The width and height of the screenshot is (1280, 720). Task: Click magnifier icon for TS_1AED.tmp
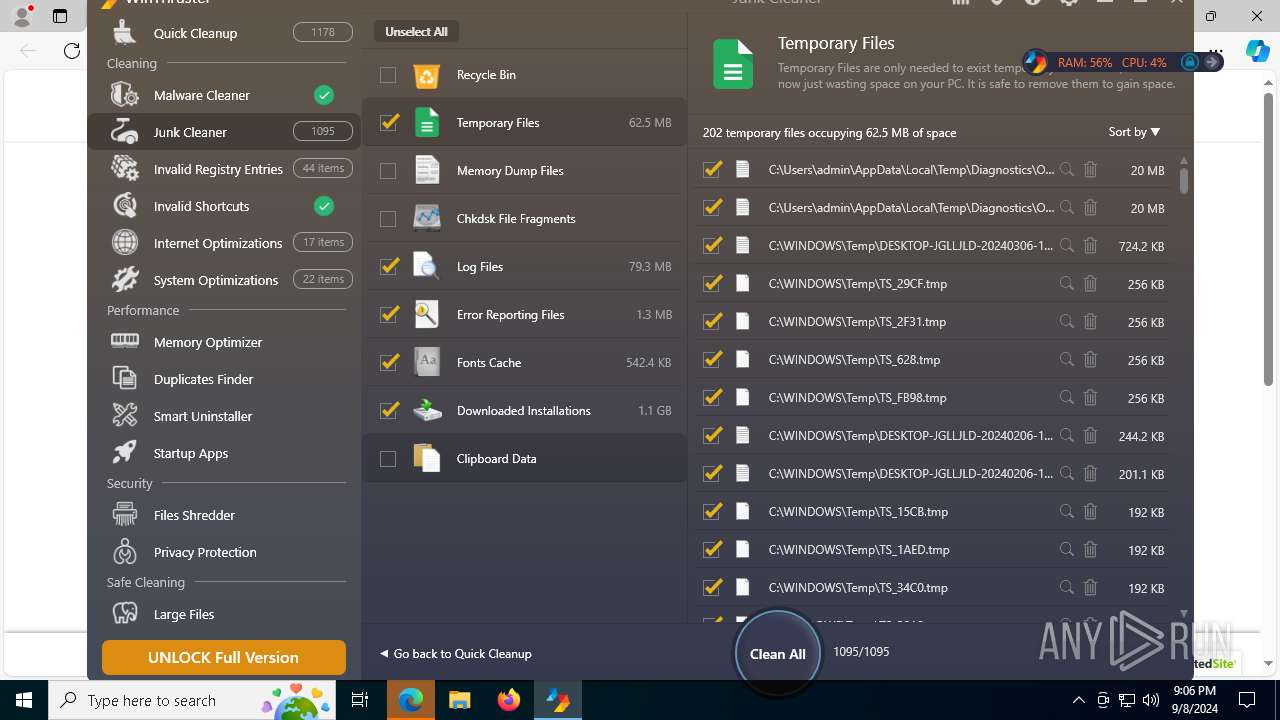point(1067,549)
